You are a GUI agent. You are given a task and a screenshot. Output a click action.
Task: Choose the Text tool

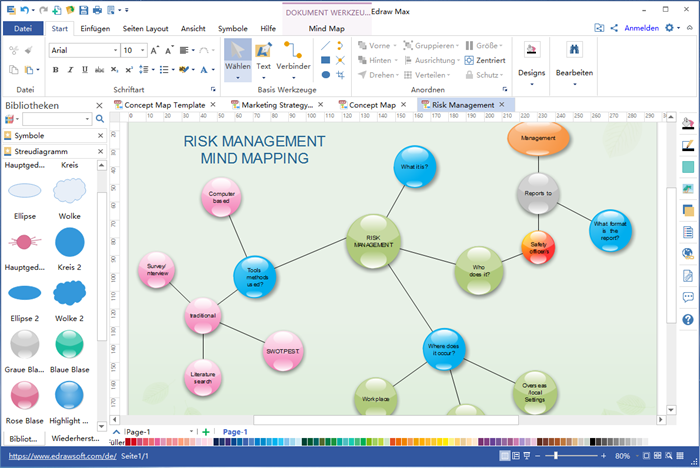pos(263,60)
